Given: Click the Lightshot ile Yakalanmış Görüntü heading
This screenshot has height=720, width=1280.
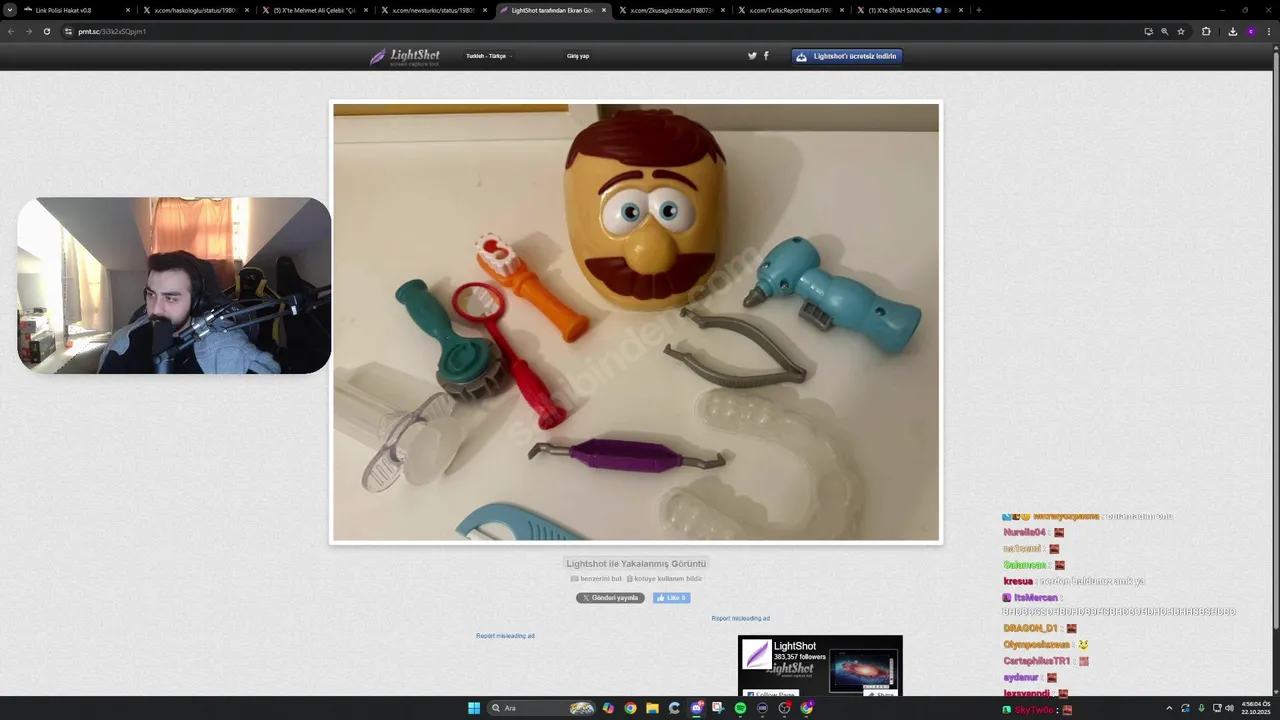Looking at the screenshot, I should pos(636,564).
